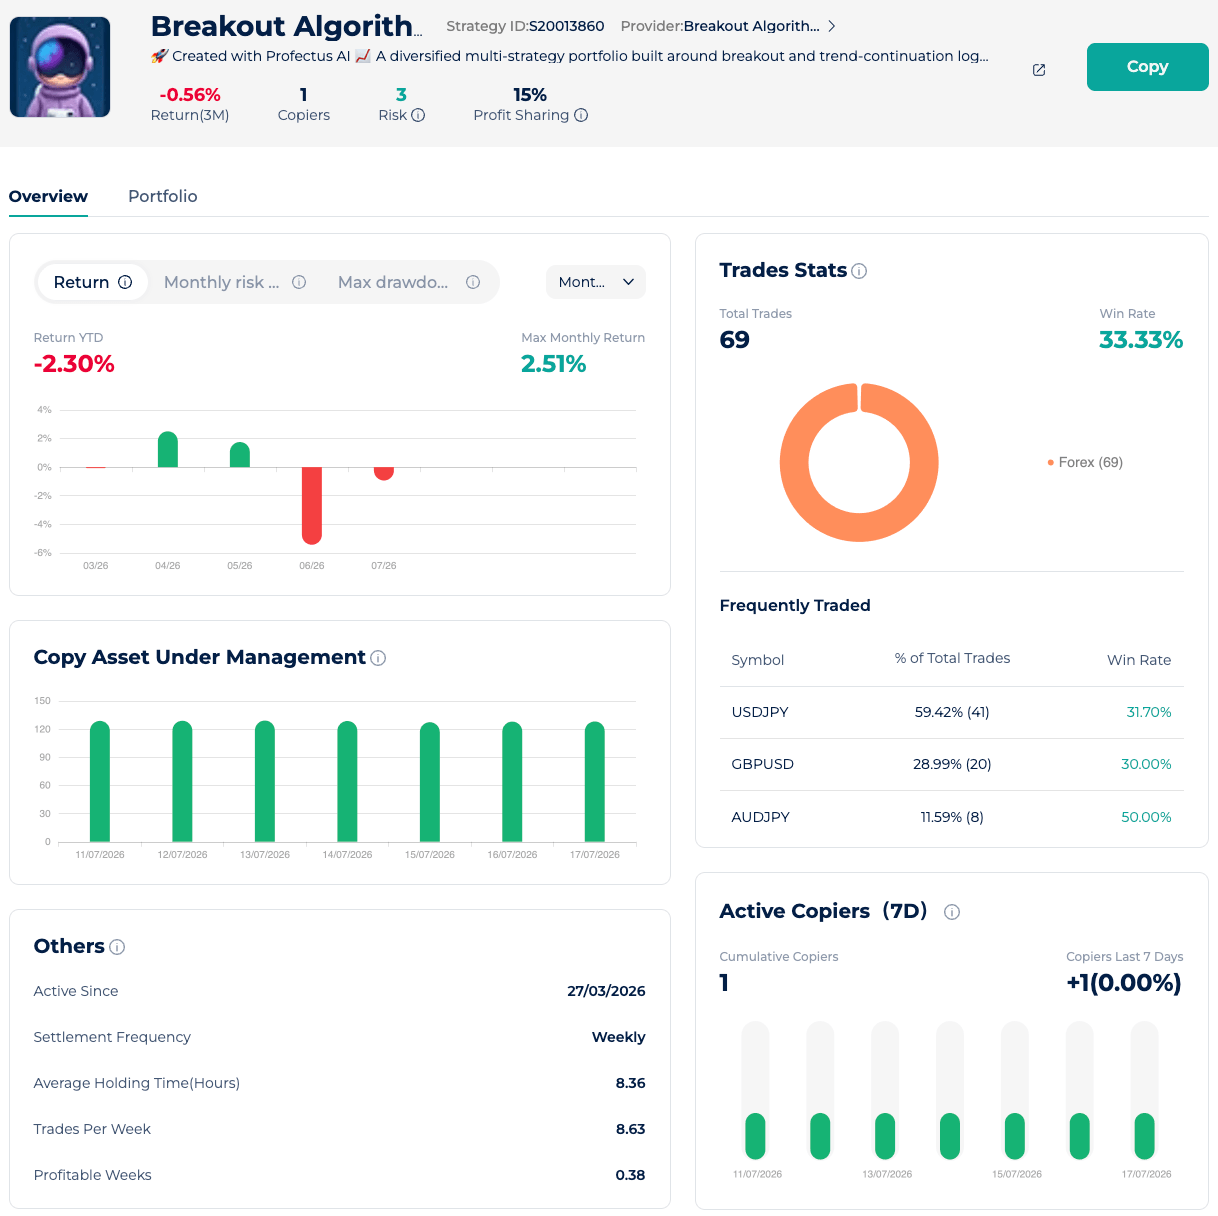The height and width of the screenshot is (1216, 1218).
Task: Click the 2.51% Max Monthly Return value
Action: pyautogui.click(x=553, y=364)
